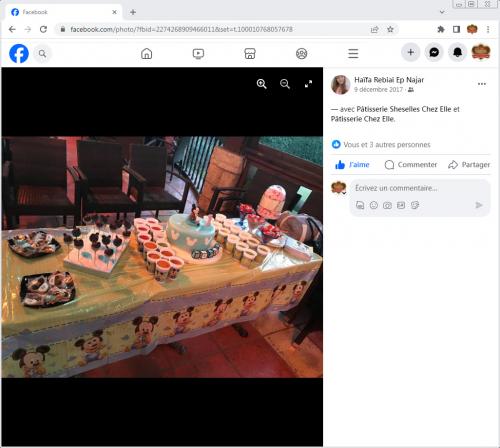Open the Pâtisserie Chez Elle link
This screenshot has width=500, height=448.
coord(362,119)
